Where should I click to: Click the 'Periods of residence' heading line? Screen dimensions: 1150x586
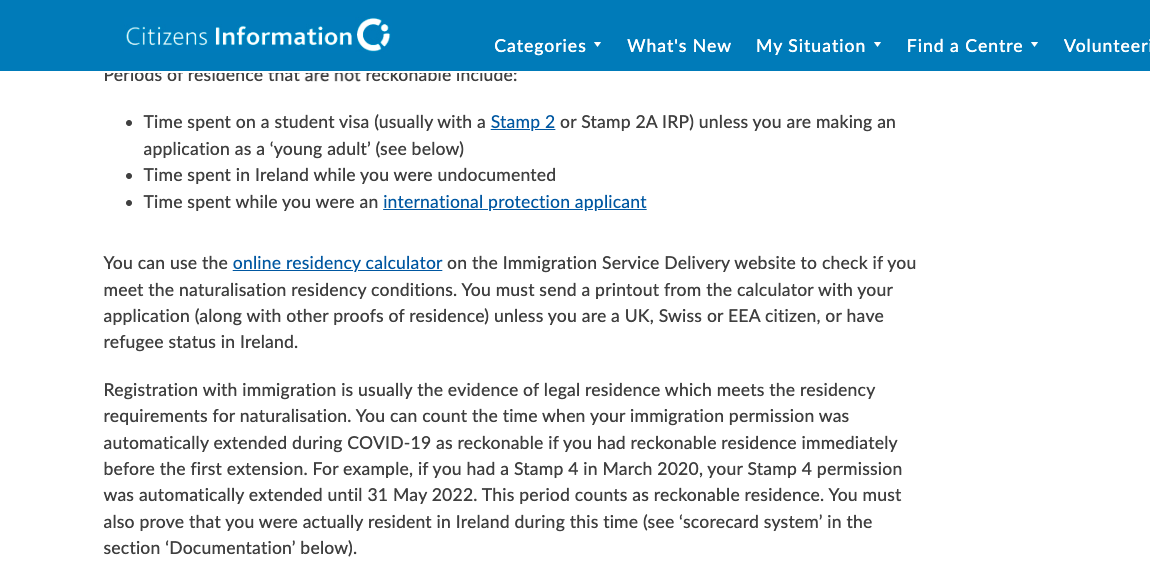[310, 76]
